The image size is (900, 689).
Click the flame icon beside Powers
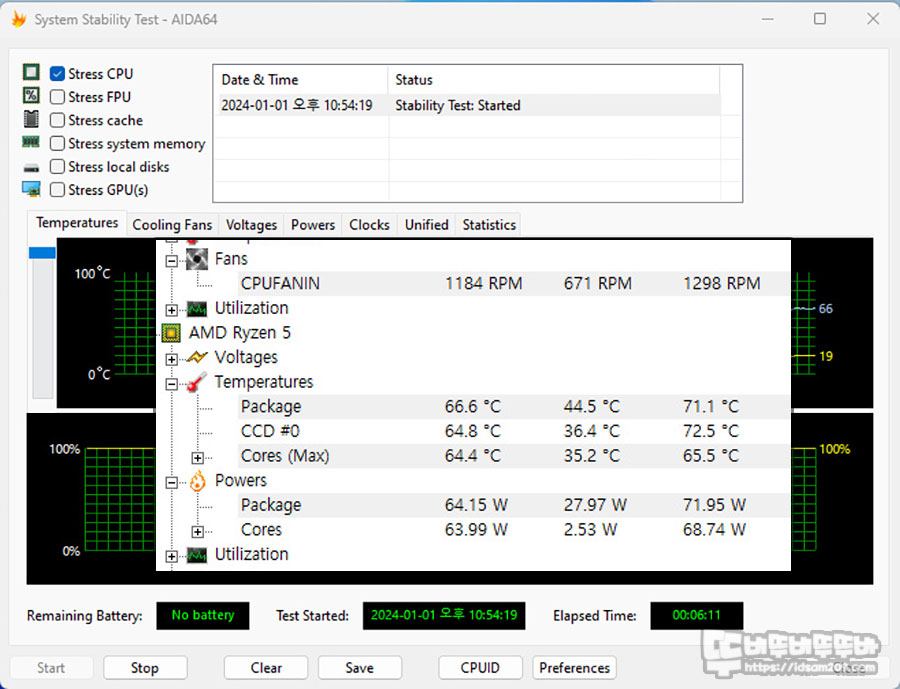197,481
